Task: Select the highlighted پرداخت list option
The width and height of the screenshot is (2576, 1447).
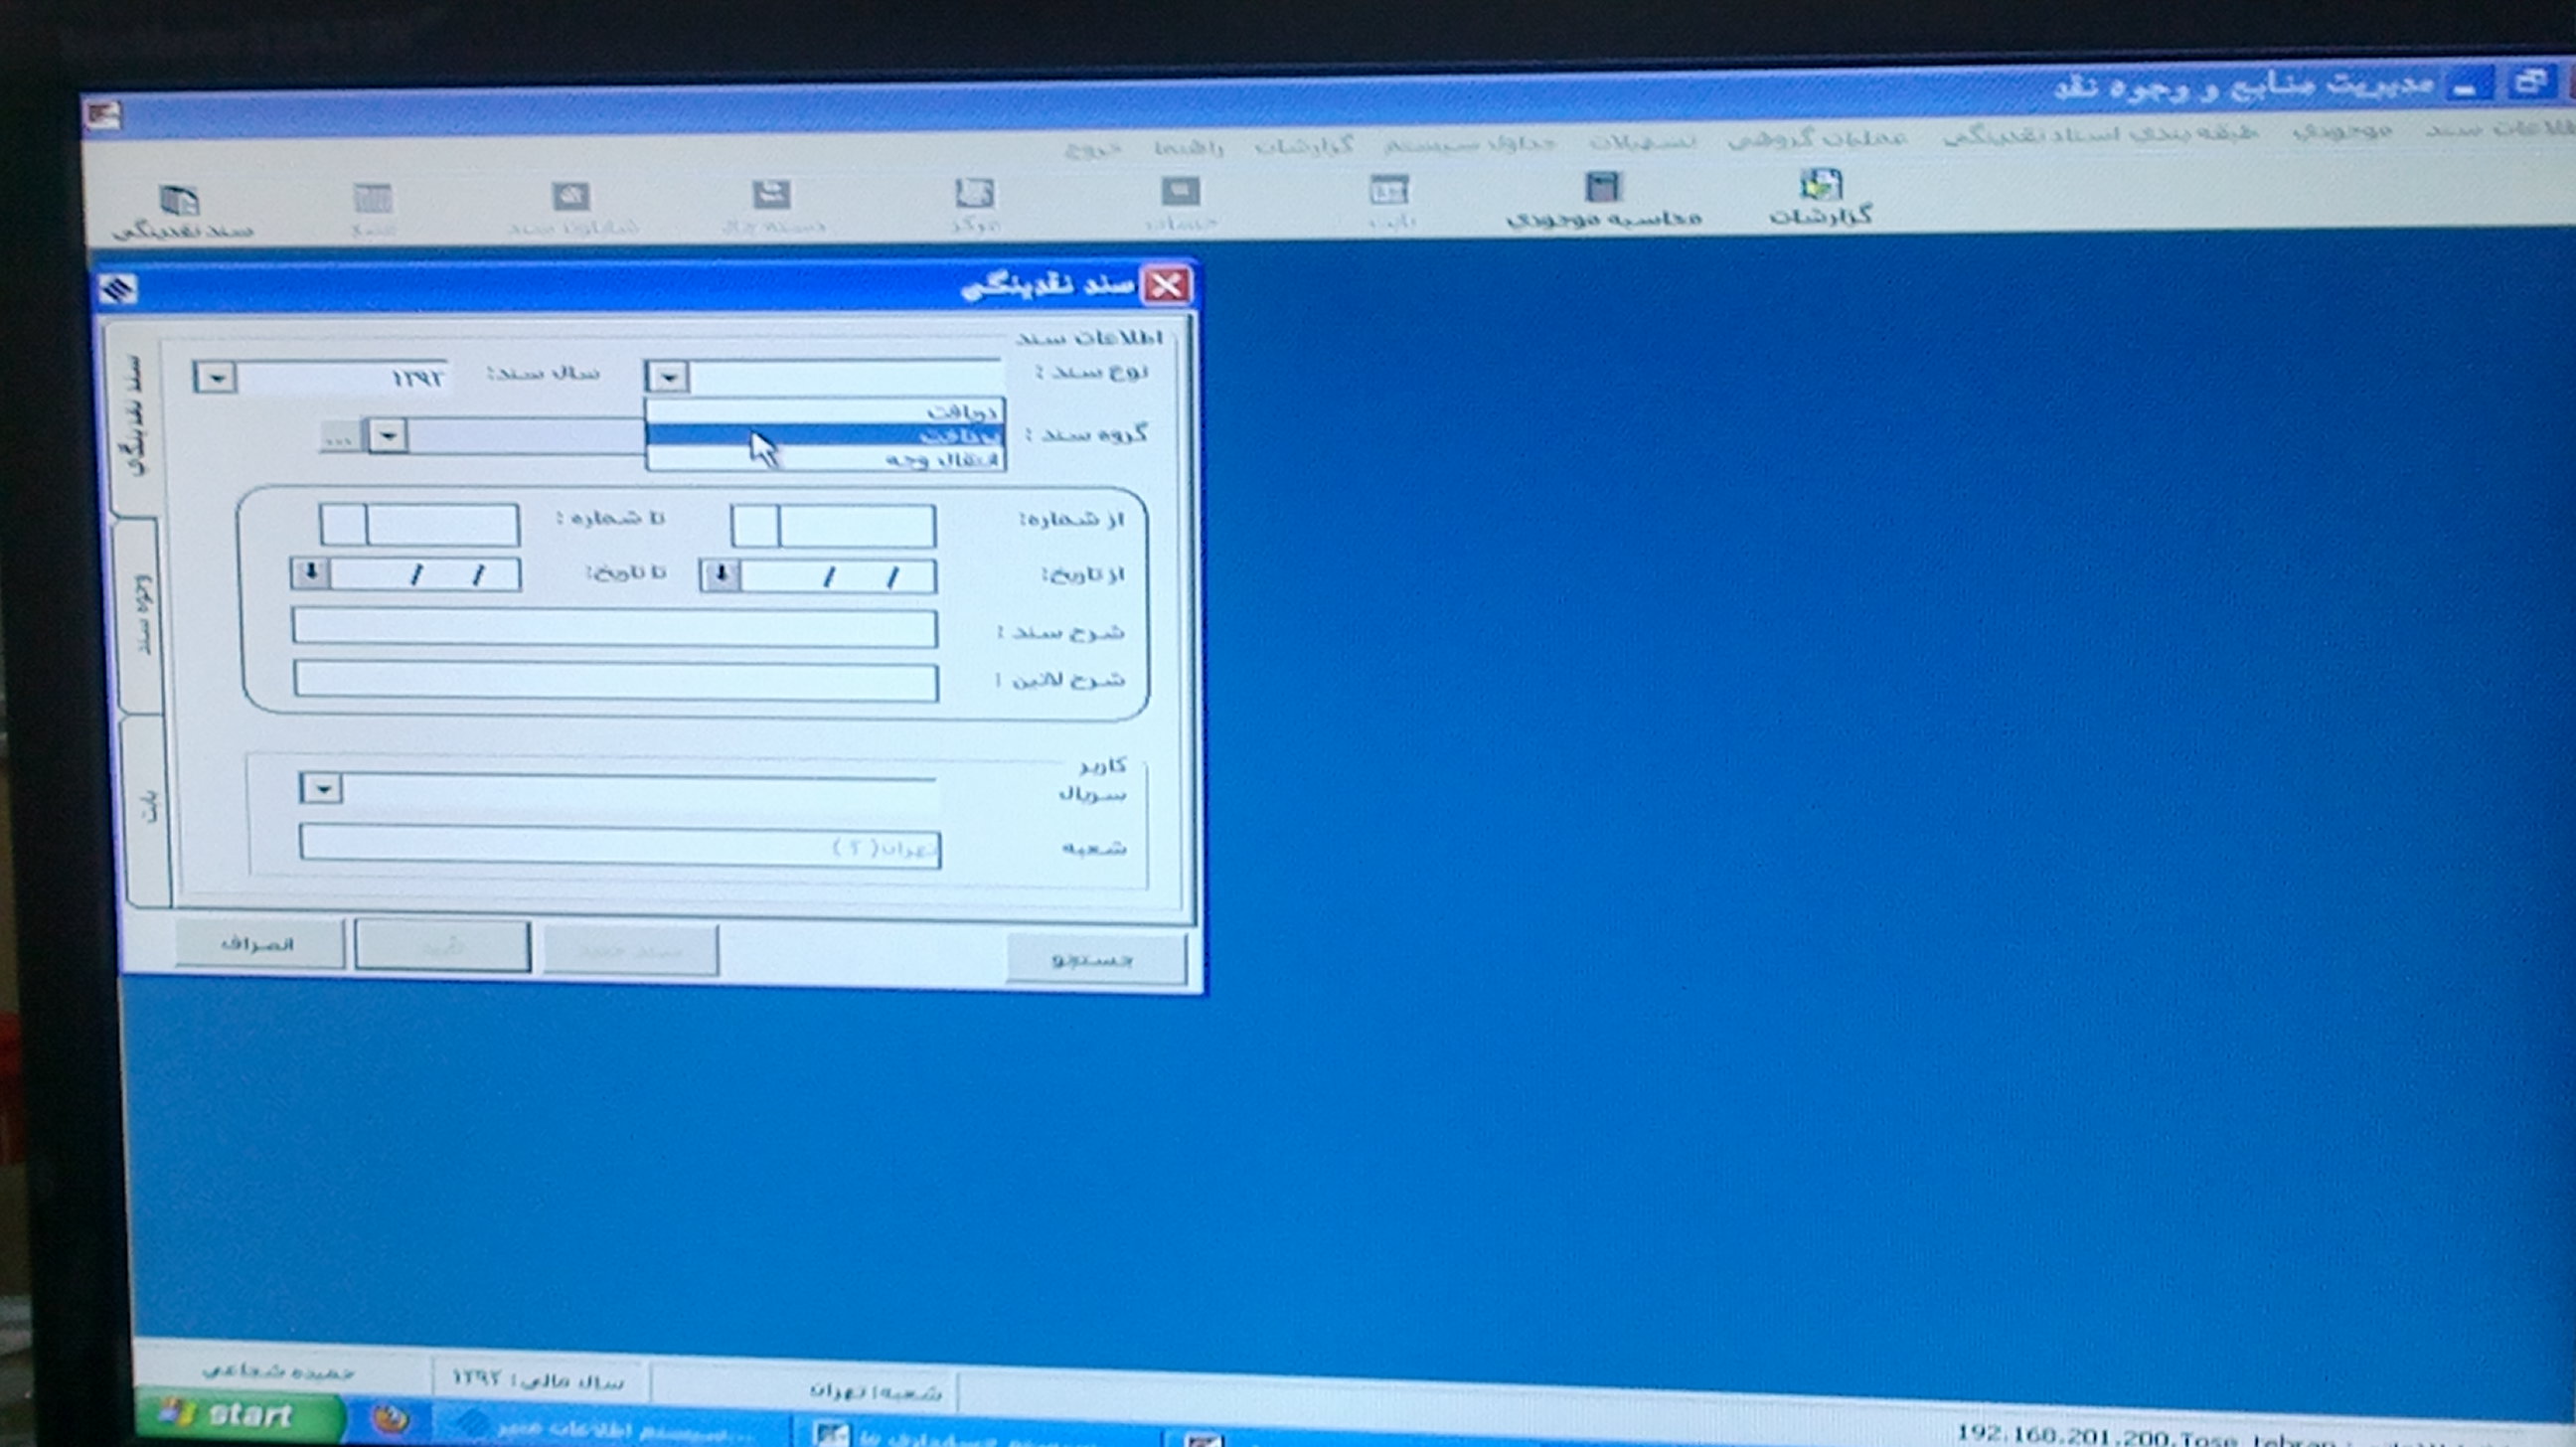Action: (825, 435)
